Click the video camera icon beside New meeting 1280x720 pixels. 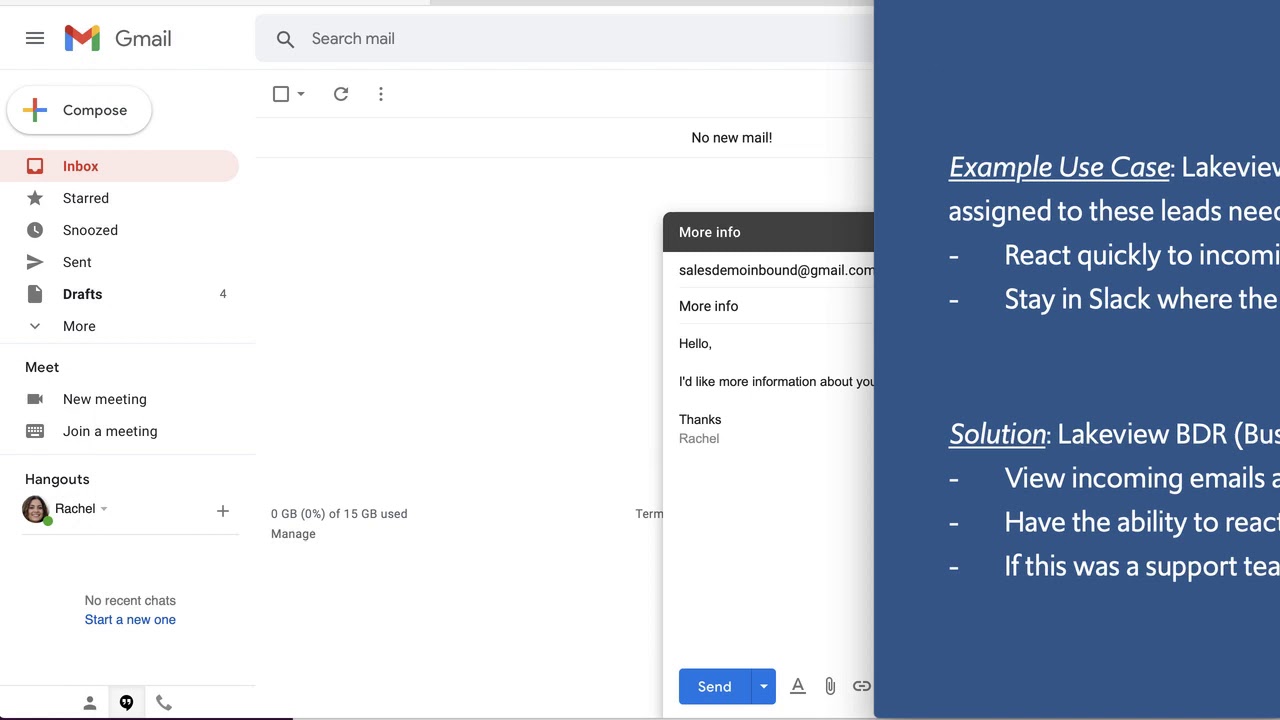pos(35,399)
